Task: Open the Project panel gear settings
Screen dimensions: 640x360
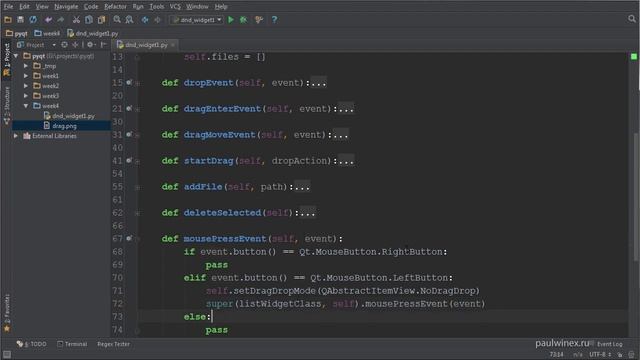Action: pyautogui.click(x=91, y=45)
